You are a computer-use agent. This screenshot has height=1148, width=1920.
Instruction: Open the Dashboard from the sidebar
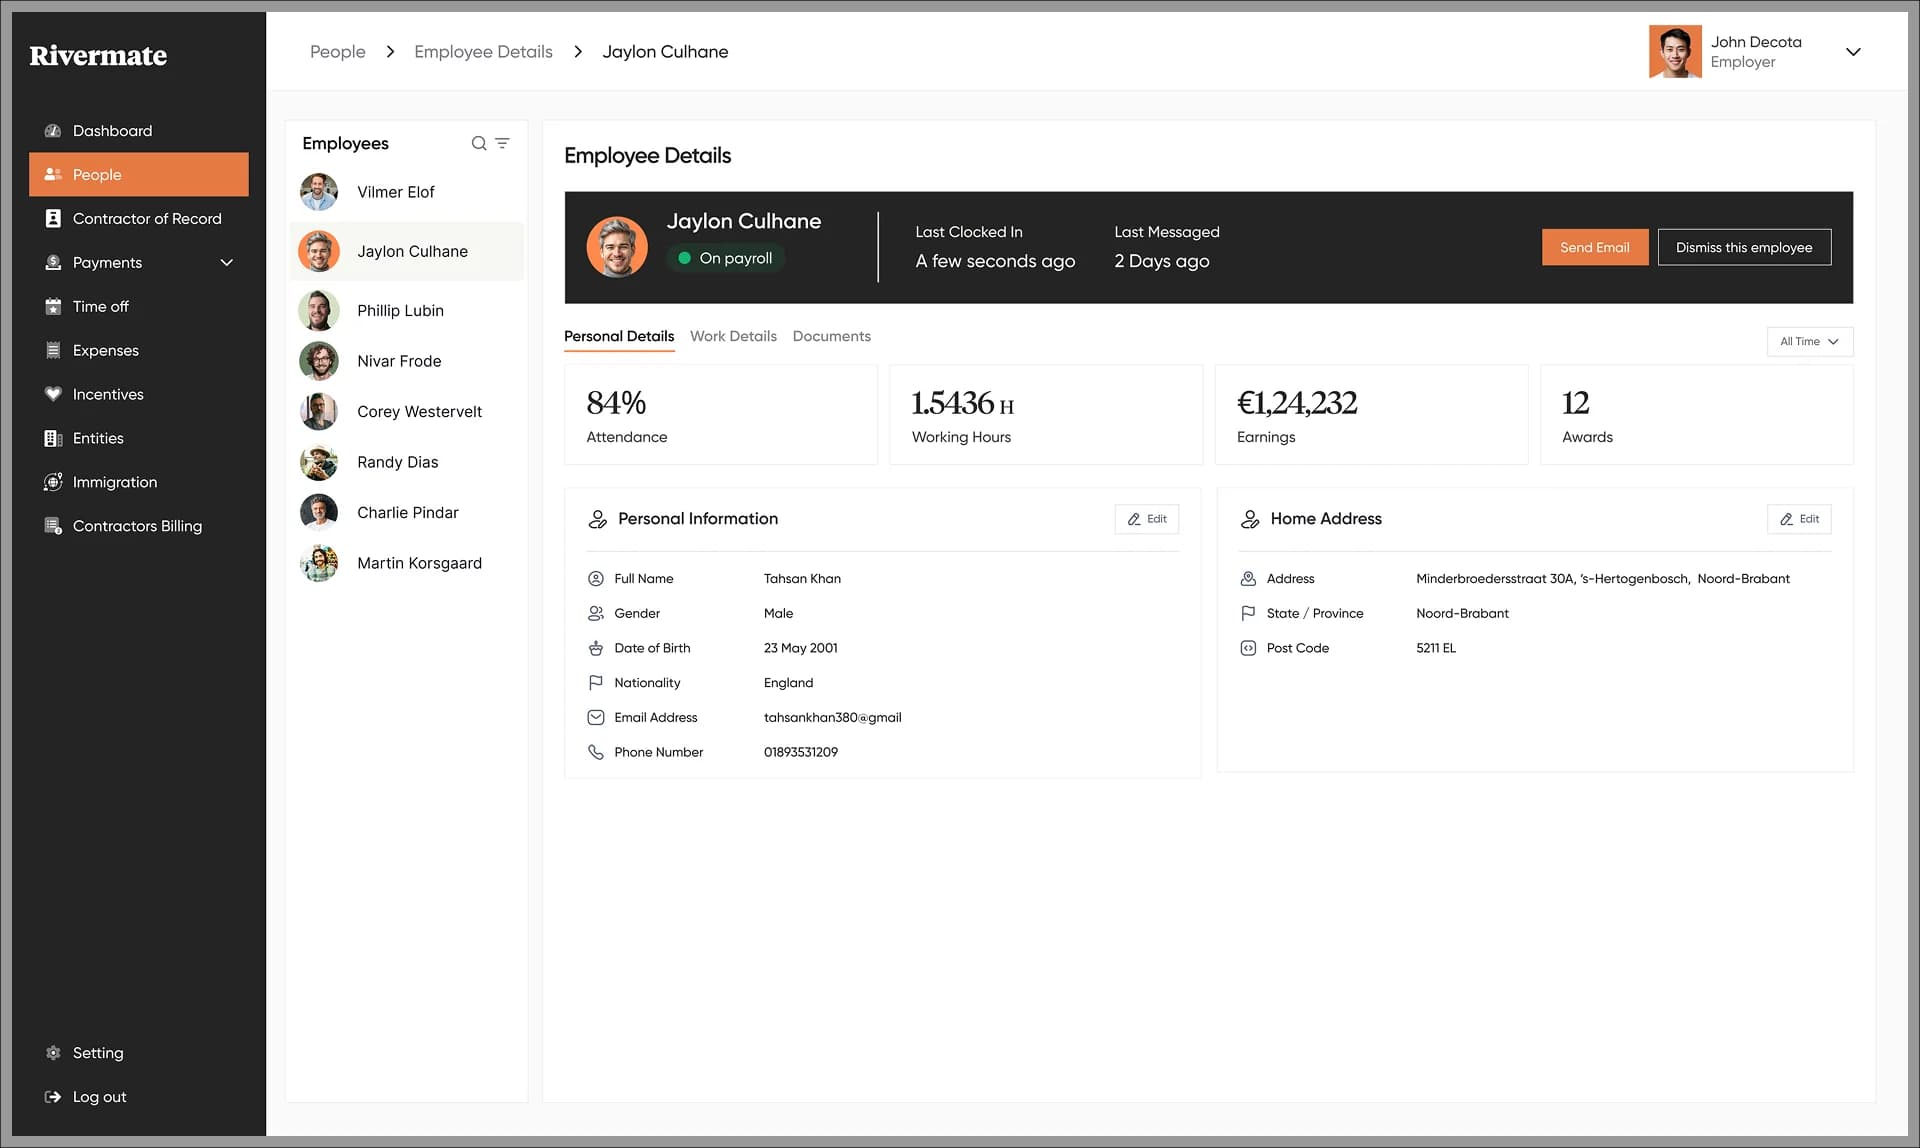coord(111,130)
